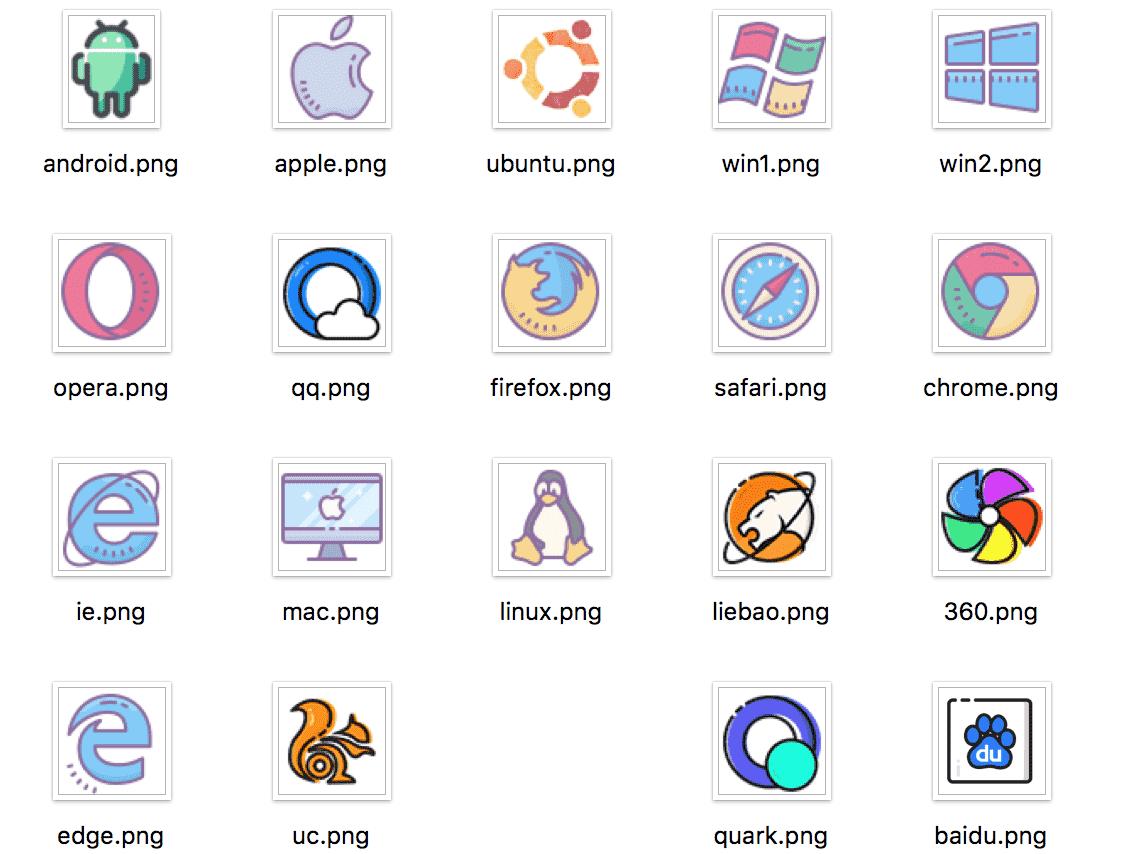Click the Opera browser icon

[111, 292]
